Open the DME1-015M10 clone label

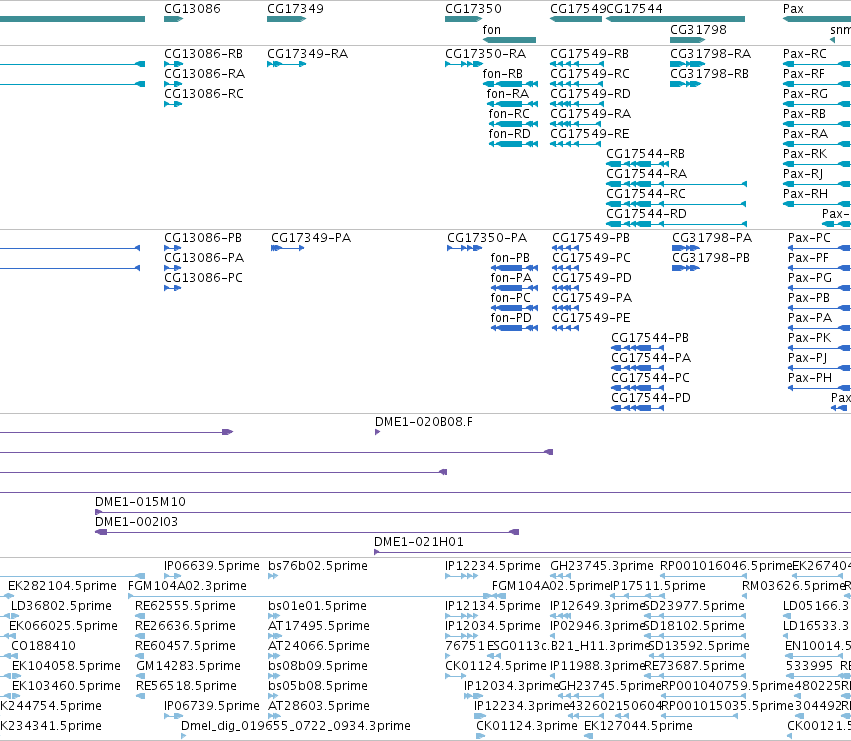140,502
